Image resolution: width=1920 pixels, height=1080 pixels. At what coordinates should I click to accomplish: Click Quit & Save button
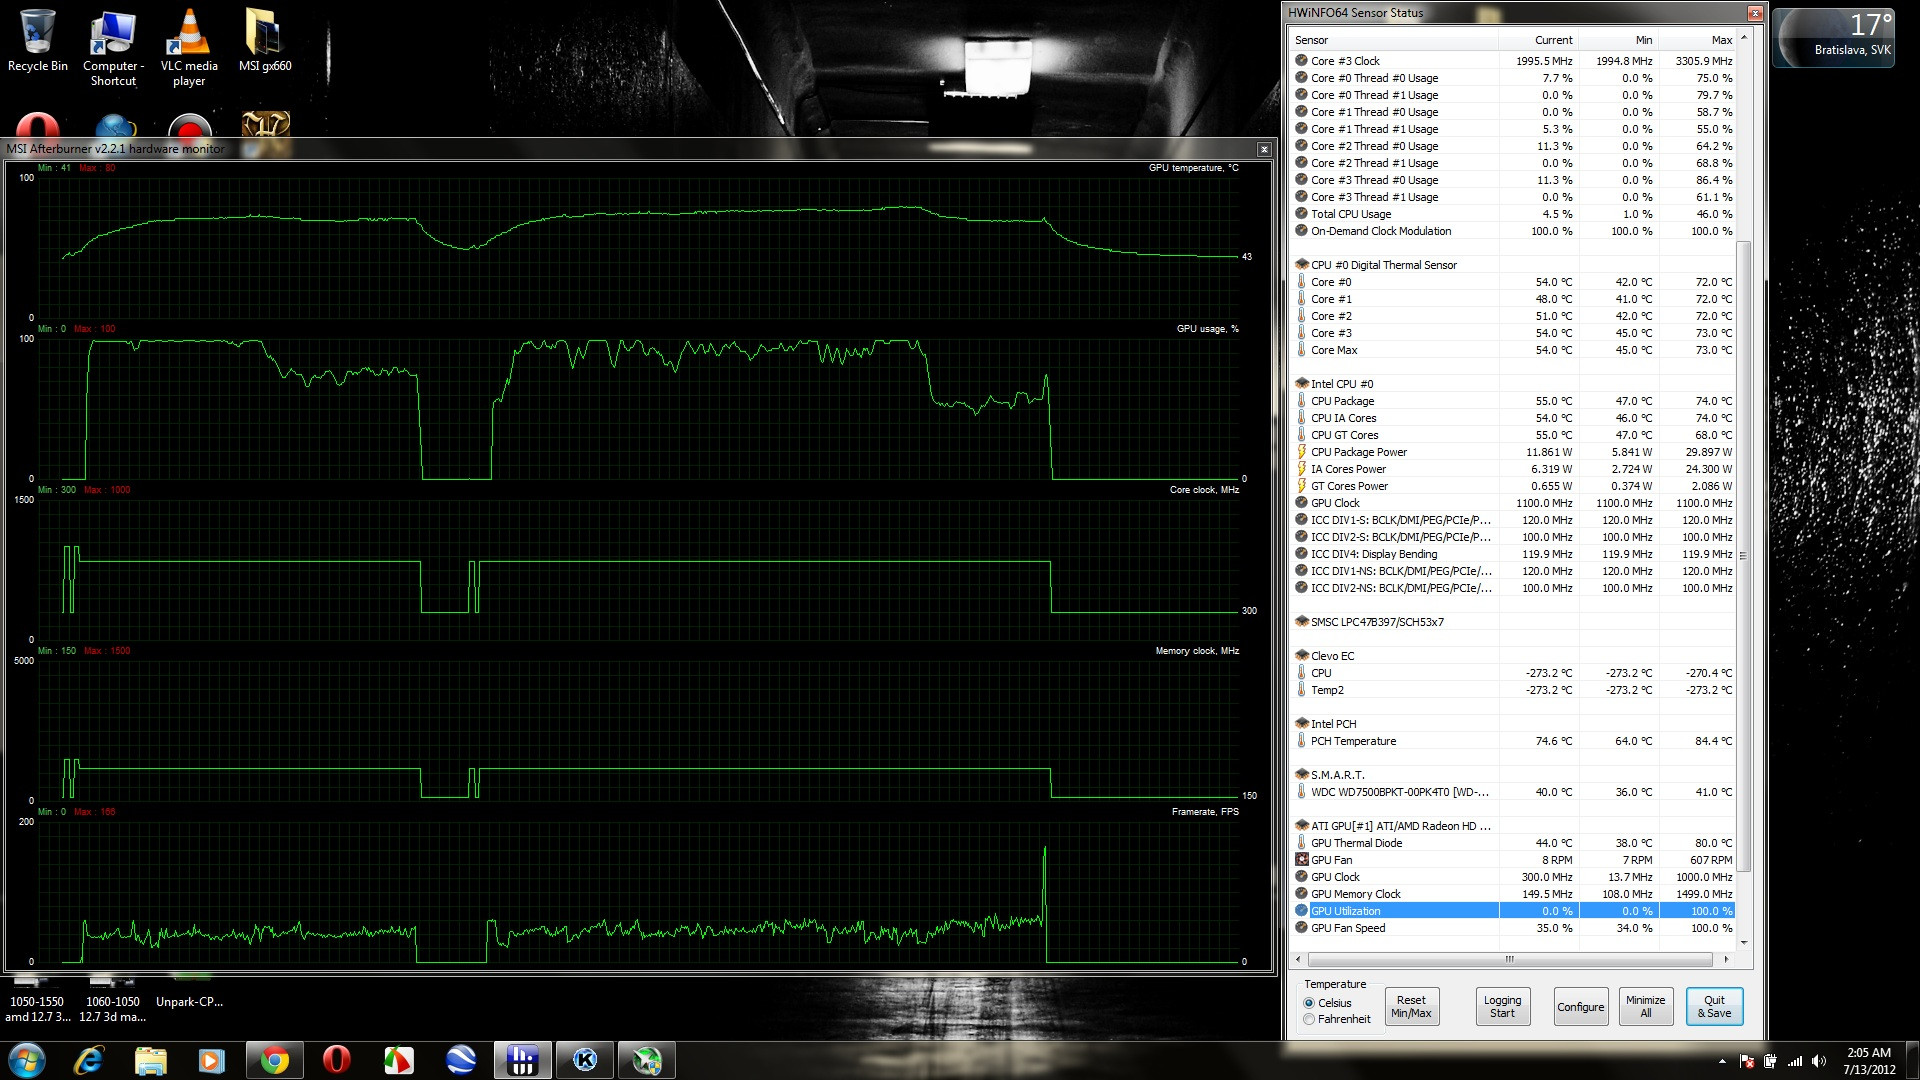[1714, 1006]
